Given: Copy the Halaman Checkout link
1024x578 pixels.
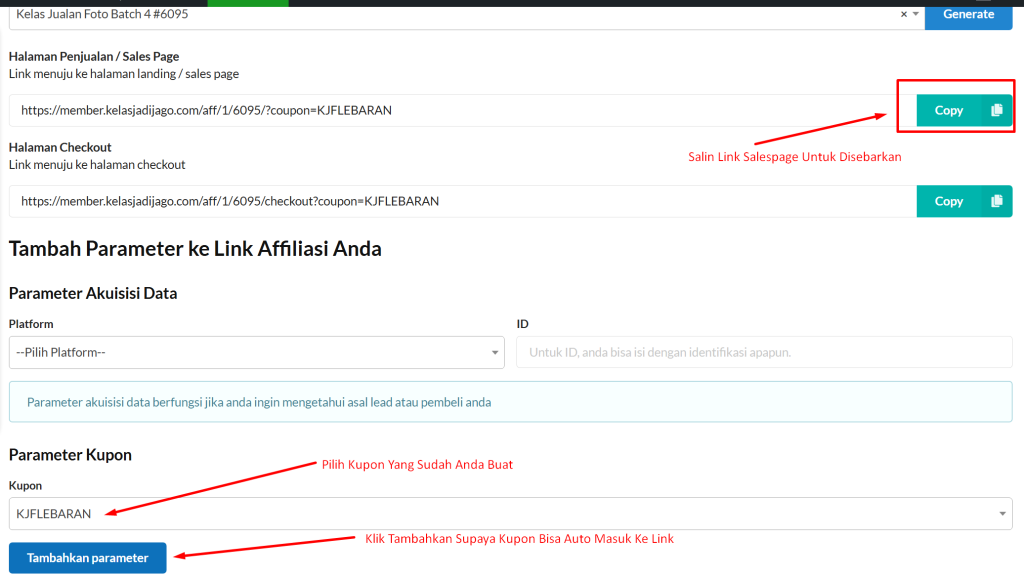Looking at the screenshot, I should click(x=948, y=201).
